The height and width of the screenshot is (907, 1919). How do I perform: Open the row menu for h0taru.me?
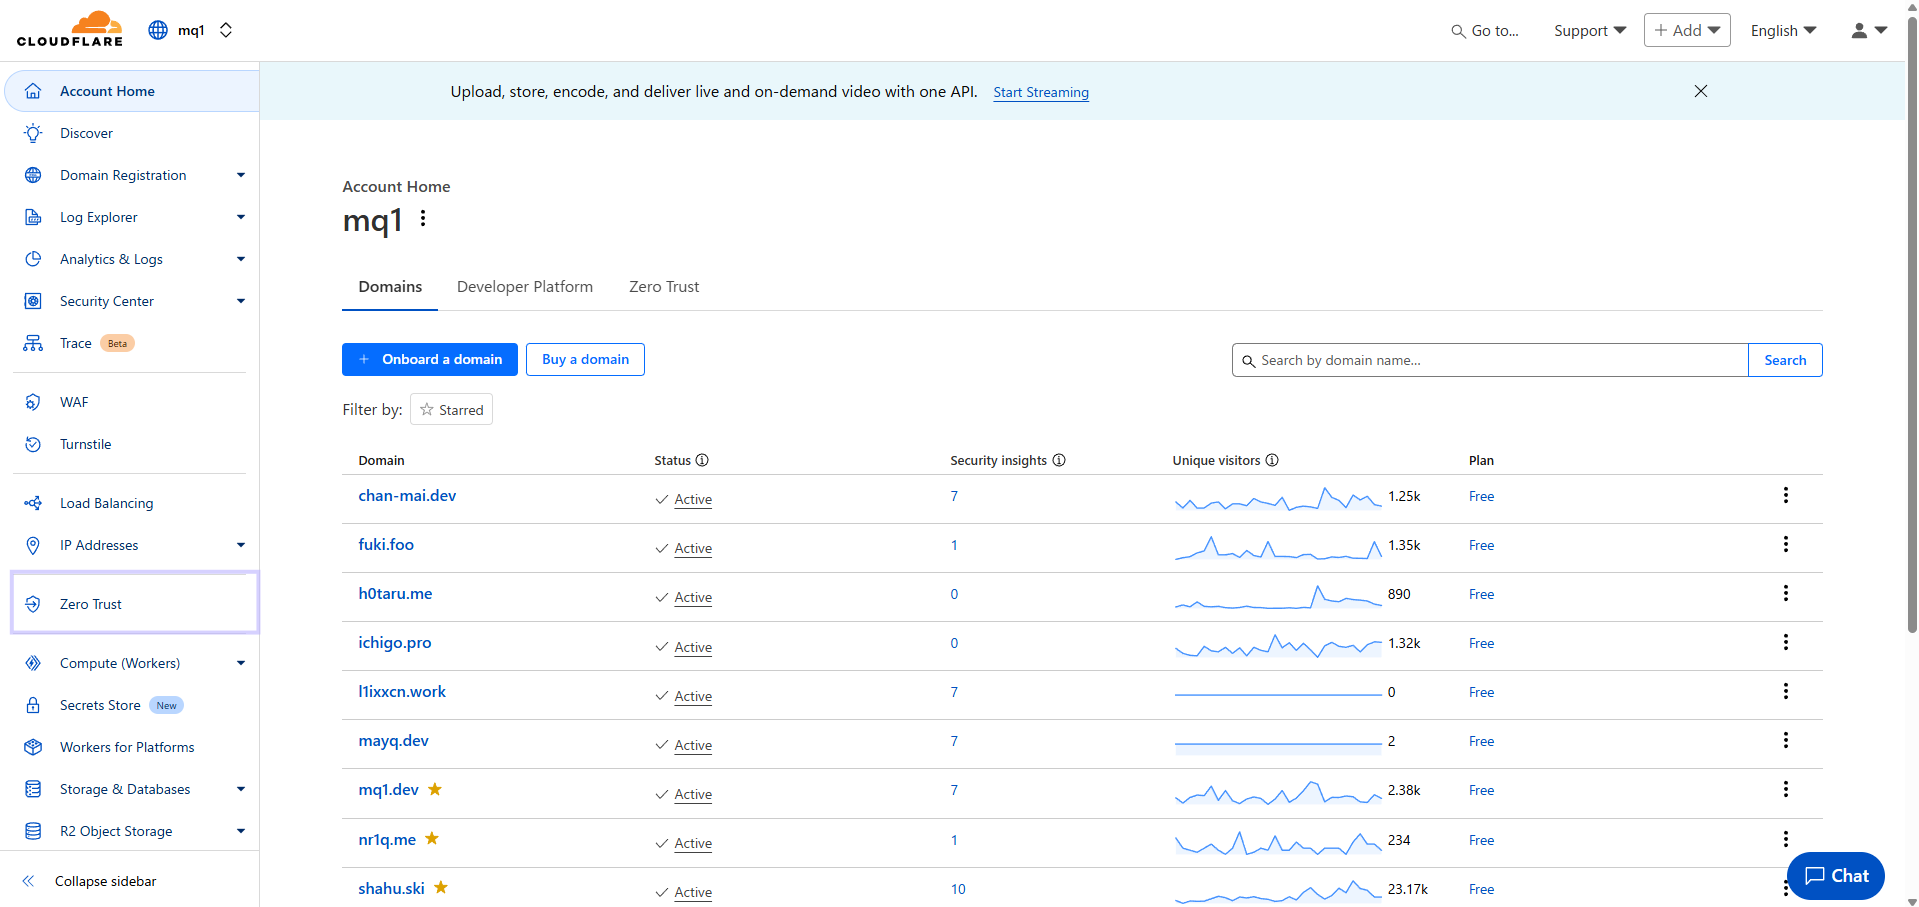point(1785,593)
